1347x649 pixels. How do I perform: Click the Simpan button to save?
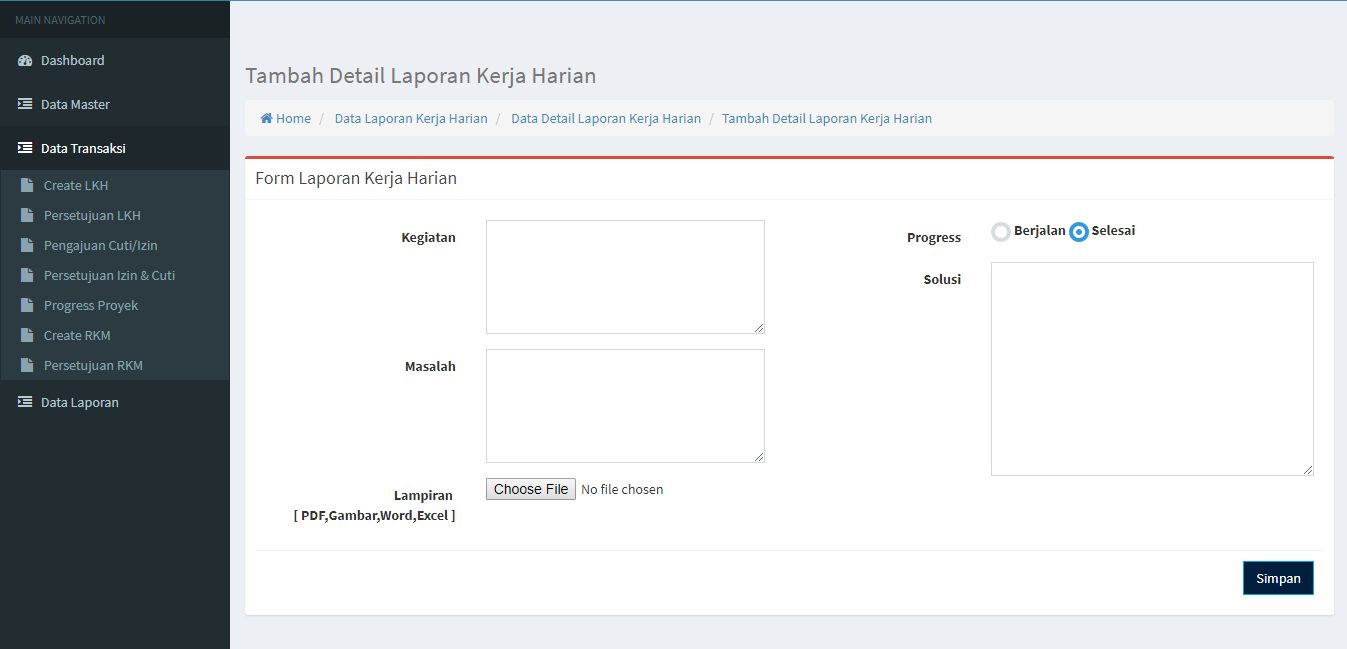click(1278, 577)
